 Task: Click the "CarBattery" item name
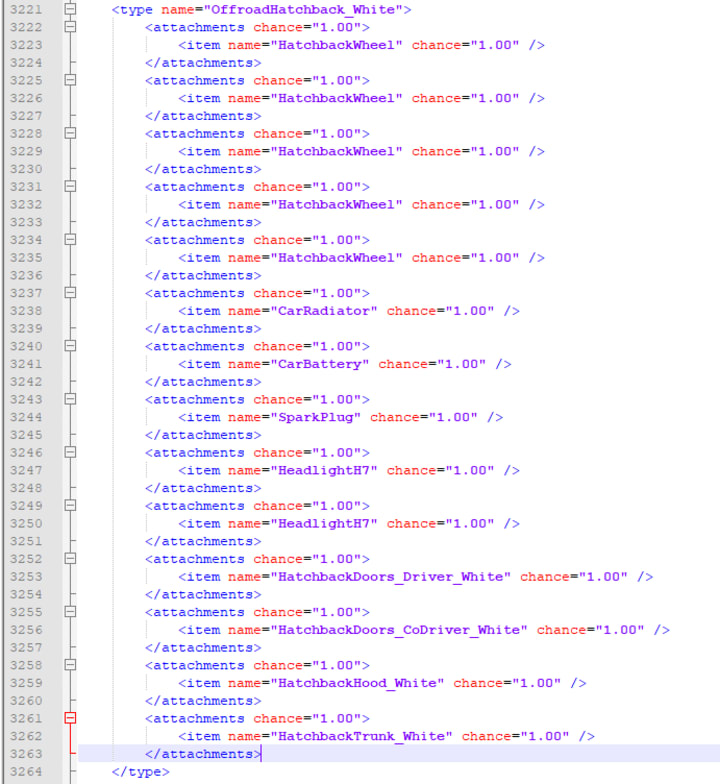[320, 364]
